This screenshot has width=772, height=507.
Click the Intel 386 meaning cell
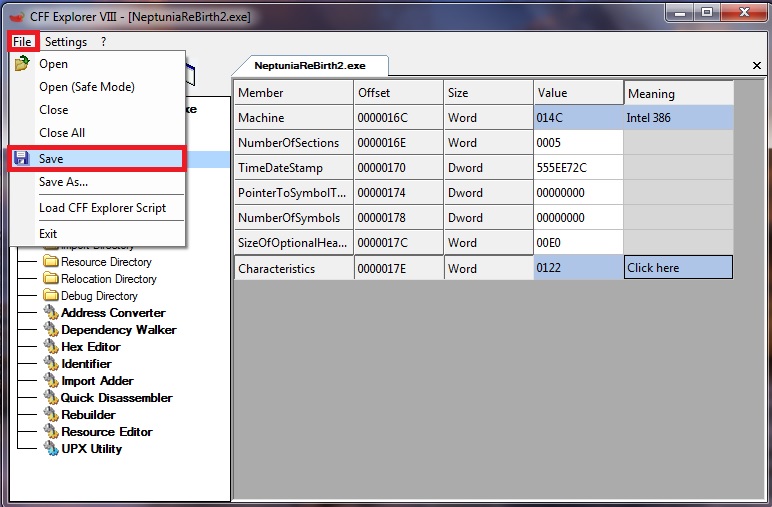(678, 118)
